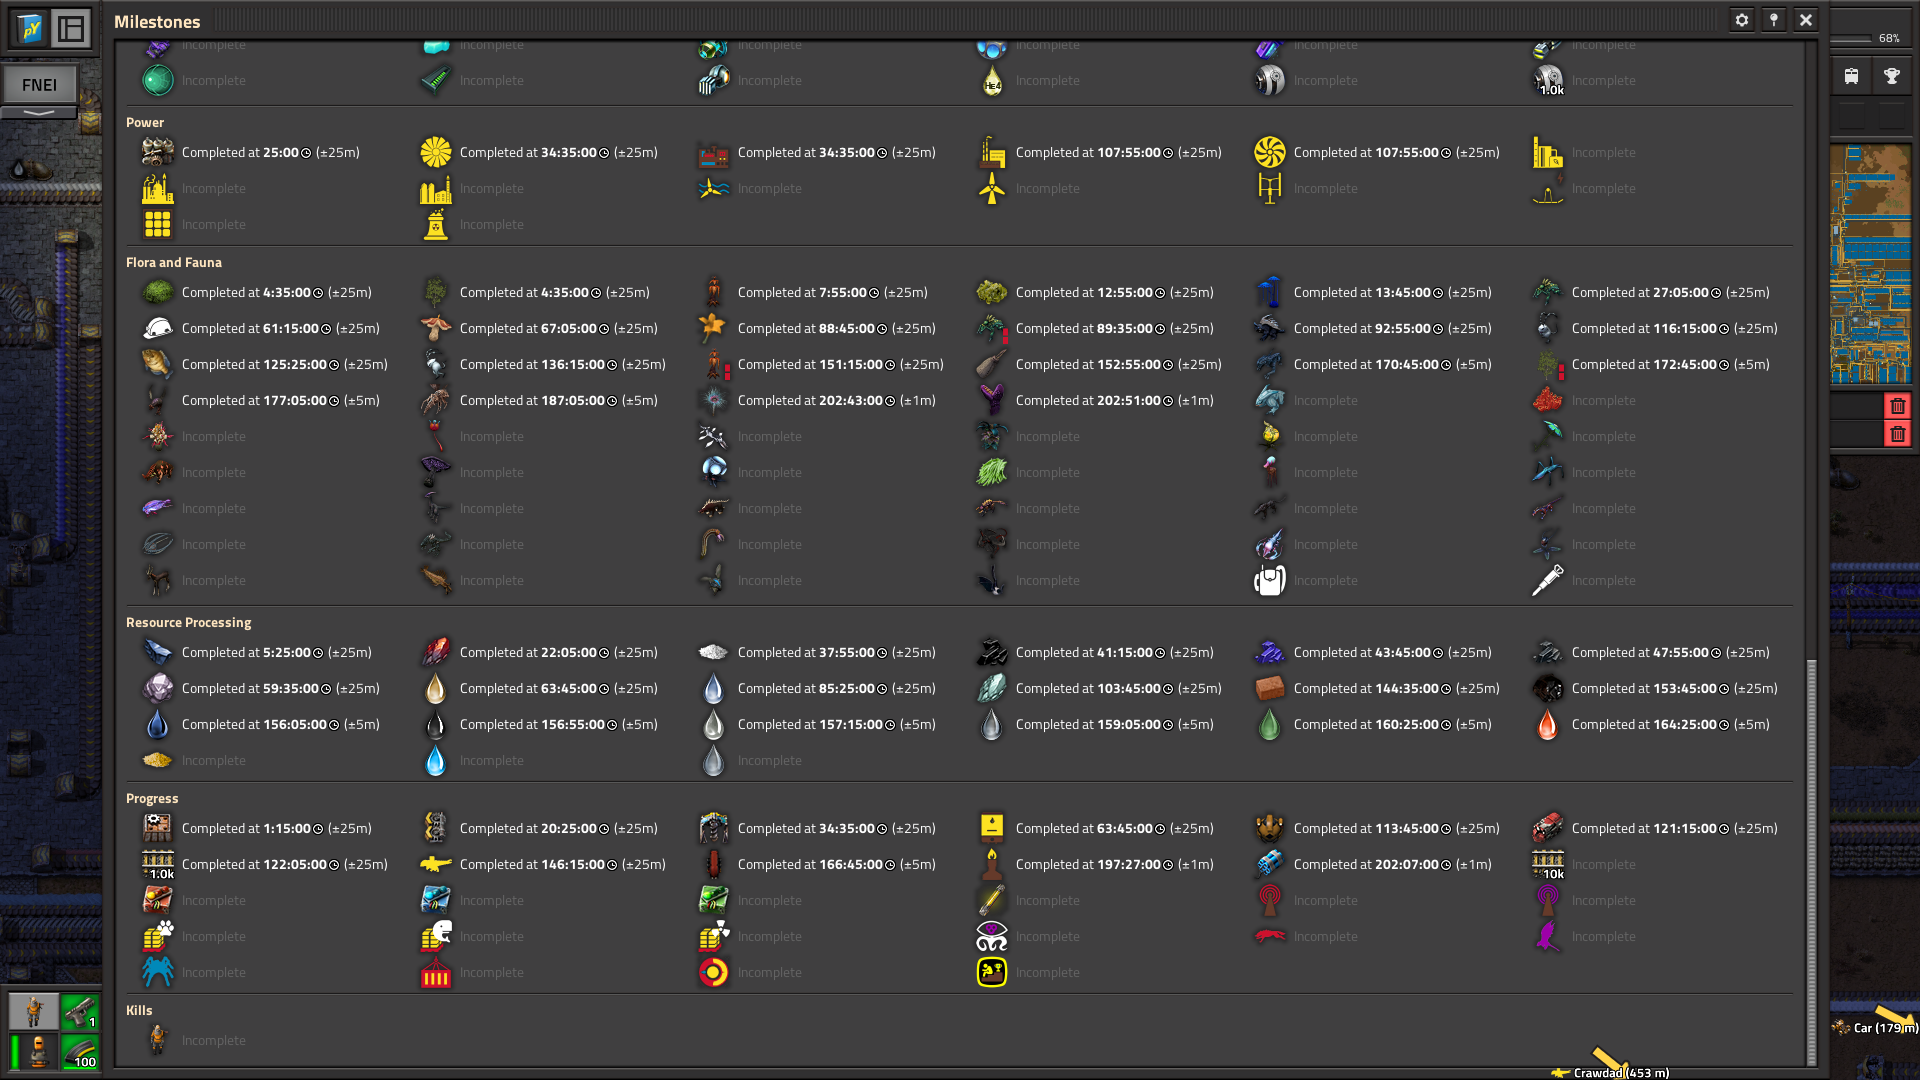The height and width of the screenshot is (1080, 1920).
Task: Click the rails icon with 10k badge
Action: [x=1547, y=864]
